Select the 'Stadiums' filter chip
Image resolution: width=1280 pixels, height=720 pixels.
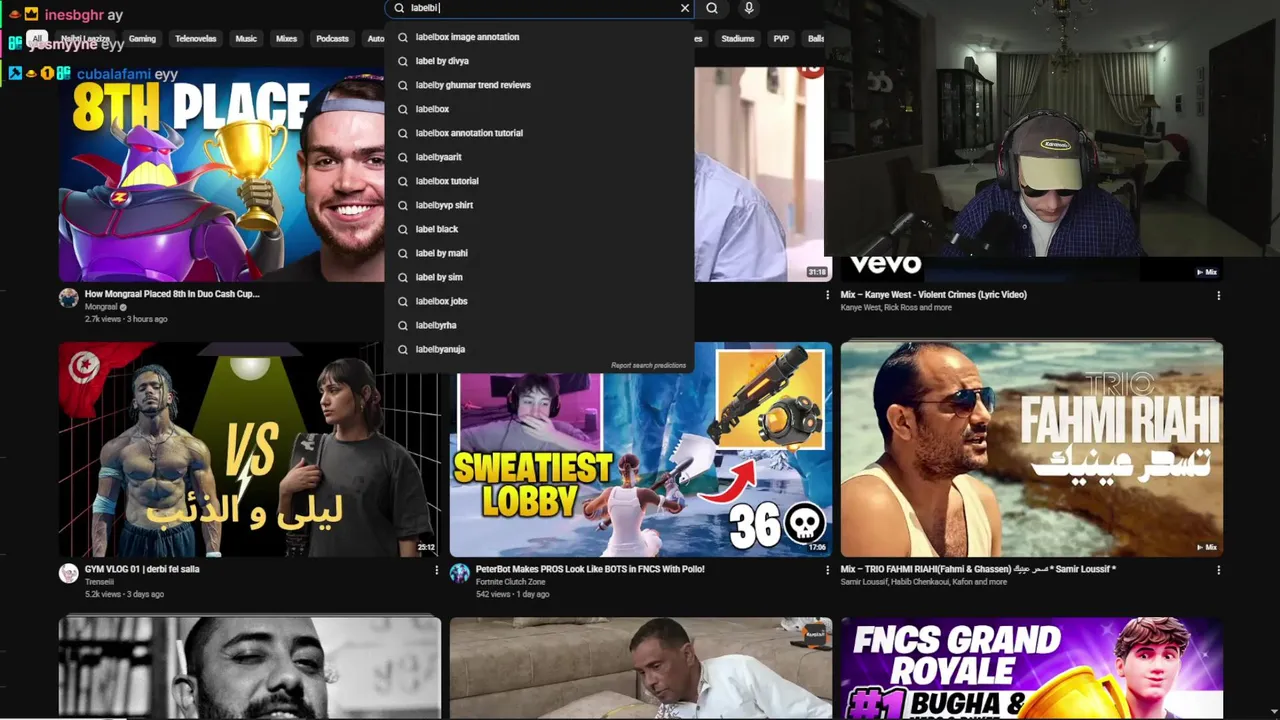pyautogui.click(x=738, y=39)
